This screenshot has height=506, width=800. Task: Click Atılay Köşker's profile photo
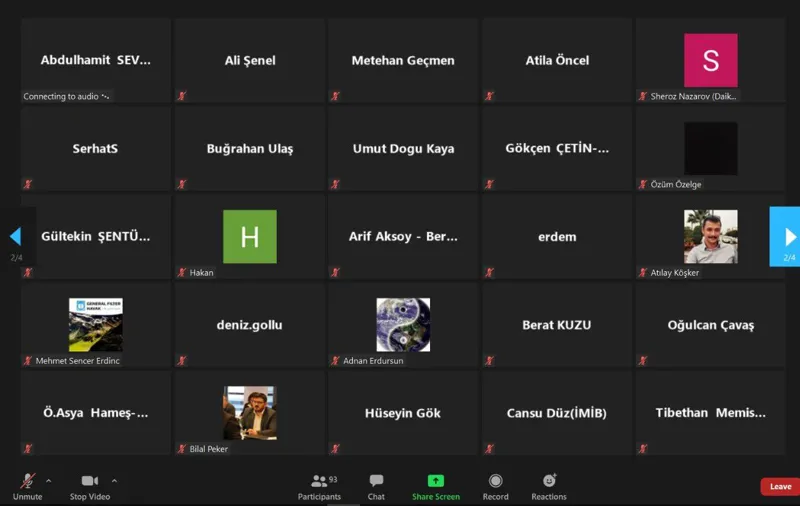[x=711, y=237]
